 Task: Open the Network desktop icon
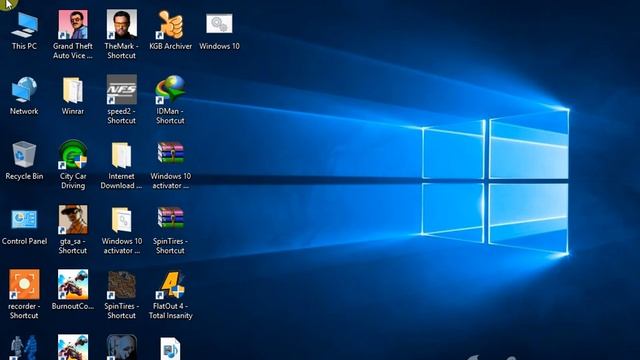24,89
